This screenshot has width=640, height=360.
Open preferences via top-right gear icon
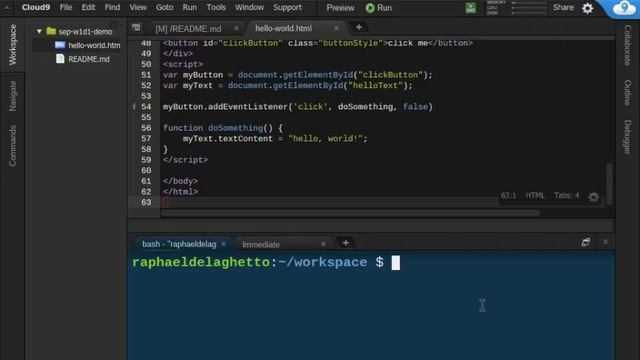[x=588, y=8]
